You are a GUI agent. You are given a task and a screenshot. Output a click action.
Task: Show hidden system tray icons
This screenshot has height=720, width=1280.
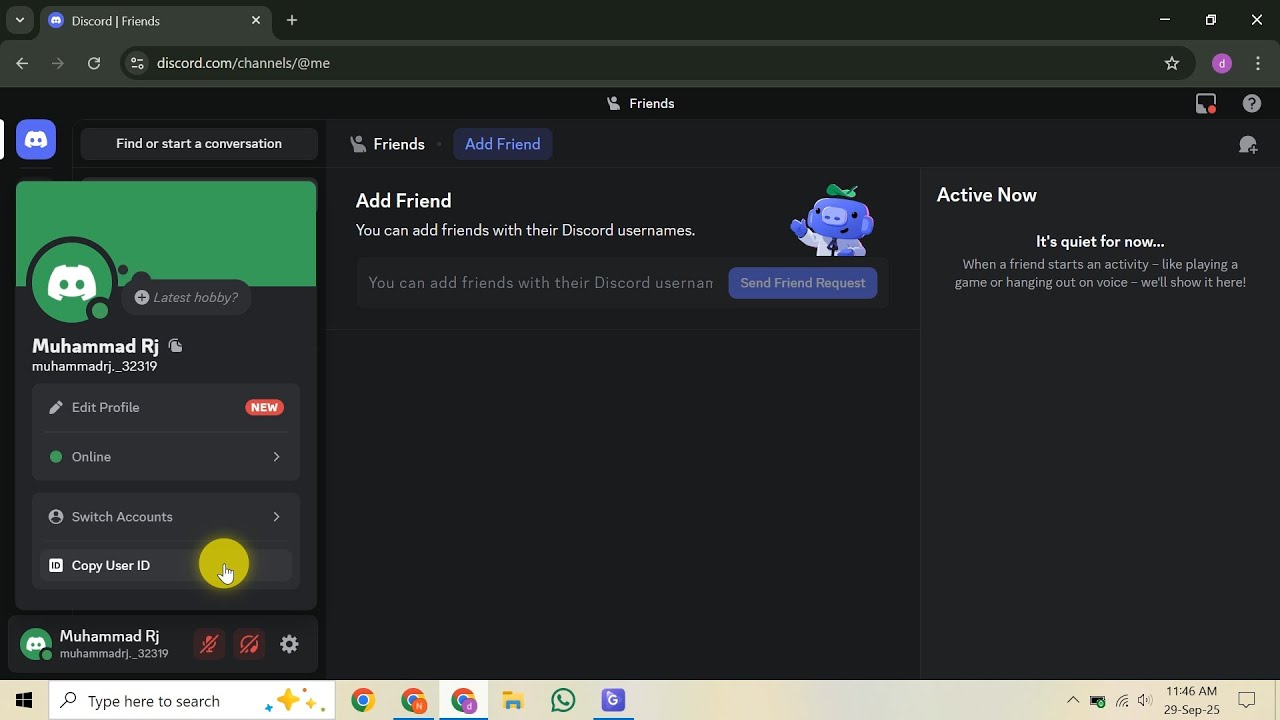pyautogui.click(x=1073, y=701)
